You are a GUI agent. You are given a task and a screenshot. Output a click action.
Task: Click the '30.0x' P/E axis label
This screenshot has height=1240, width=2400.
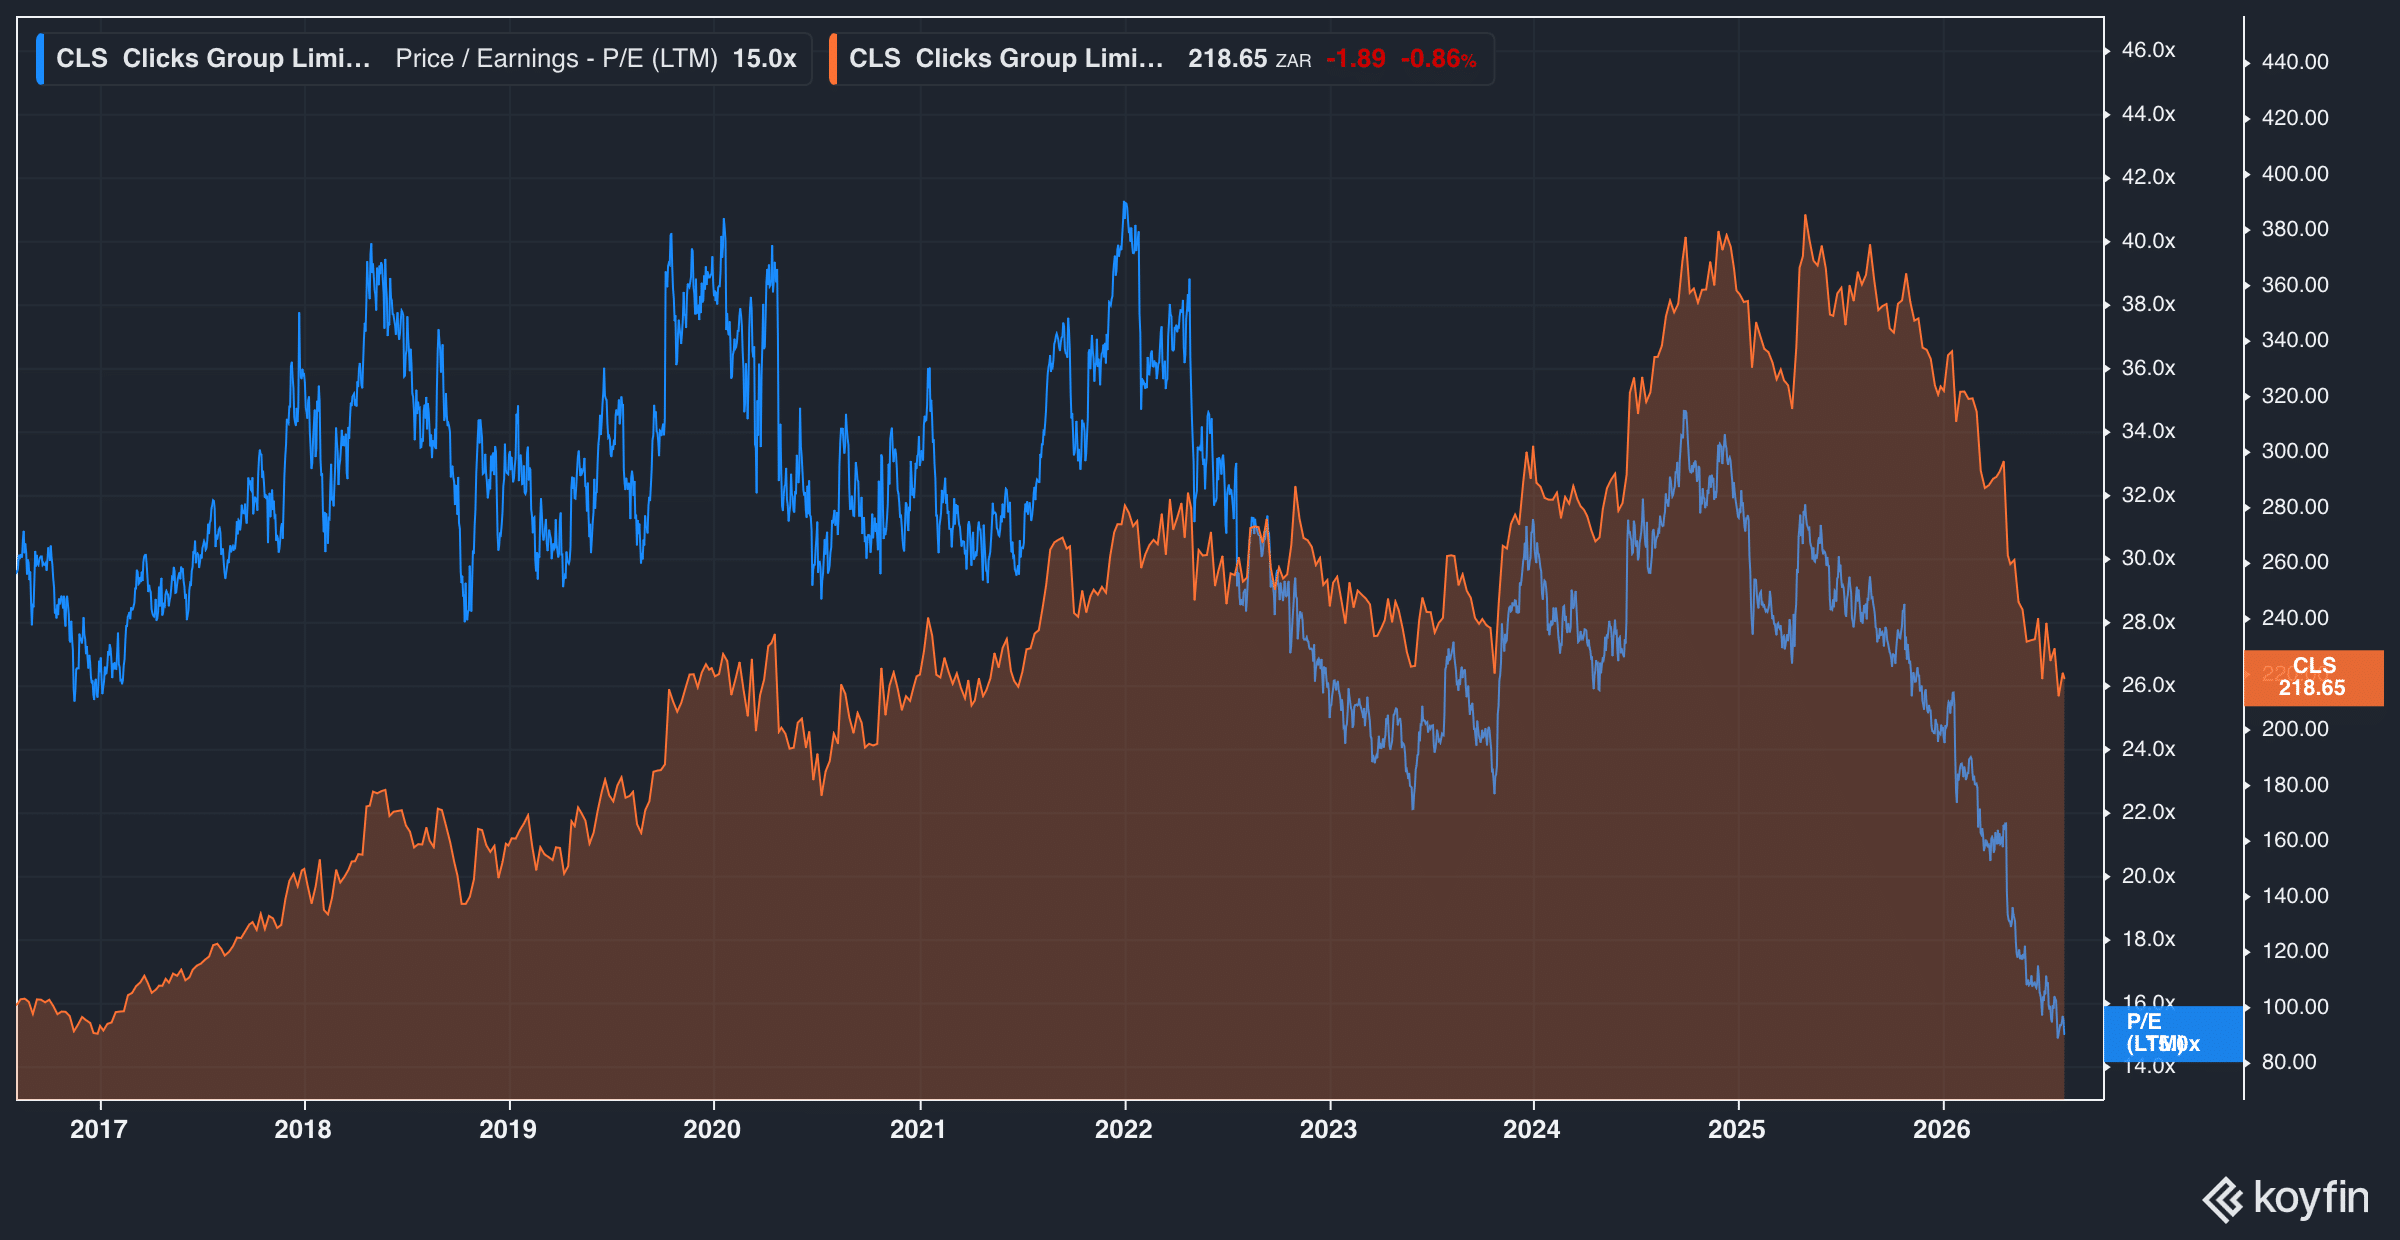(2149, 558)
